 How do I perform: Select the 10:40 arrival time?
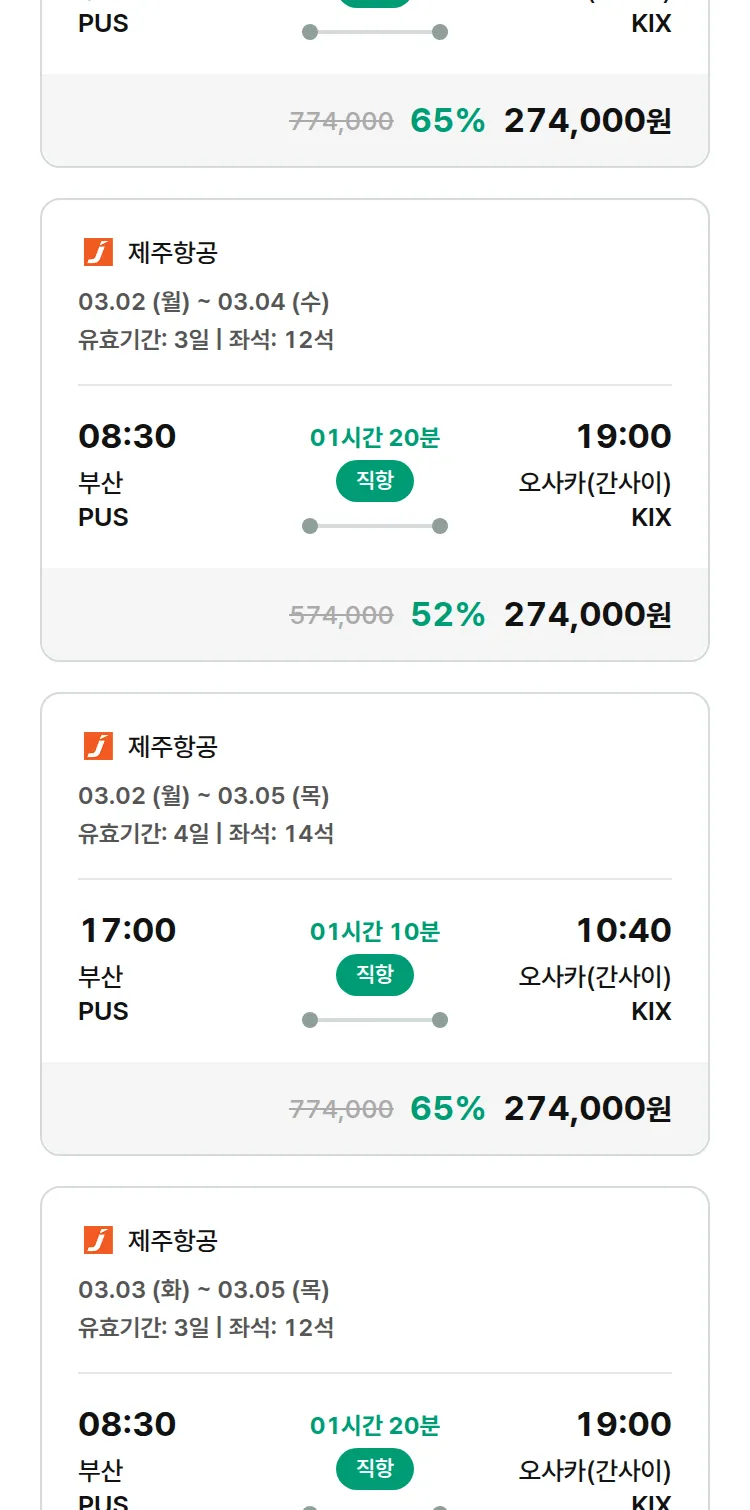623,930
